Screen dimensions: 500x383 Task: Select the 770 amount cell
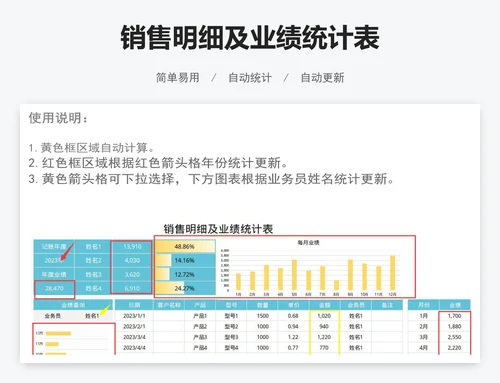pos(324,348)
